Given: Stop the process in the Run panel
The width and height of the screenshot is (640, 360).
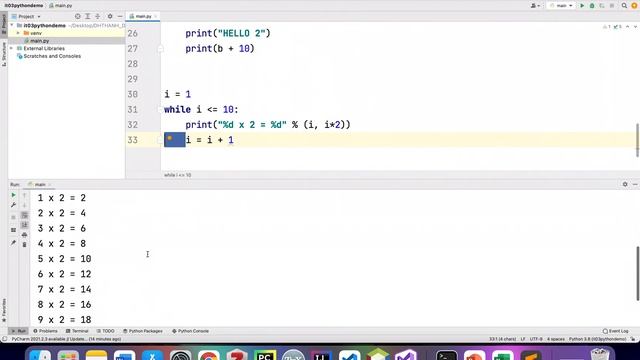Looking at the screenshot, I should 13,217.
